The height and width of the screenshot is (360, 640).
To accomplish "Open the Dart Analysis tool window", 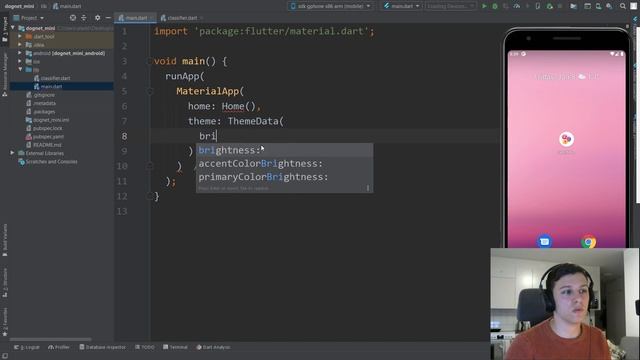I will (213, 347).
